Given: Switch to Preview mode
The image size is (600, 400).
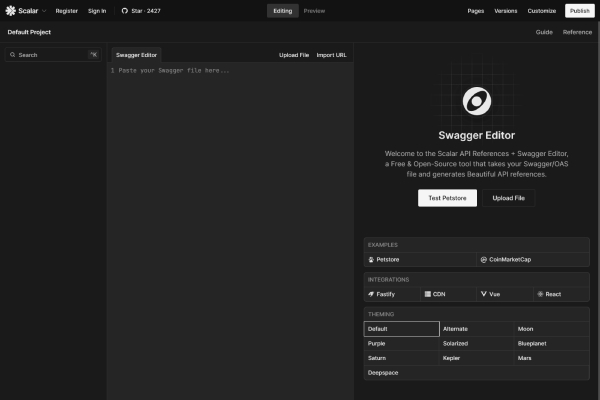Looking at the screenshot, I should click(x=314, y=11).
